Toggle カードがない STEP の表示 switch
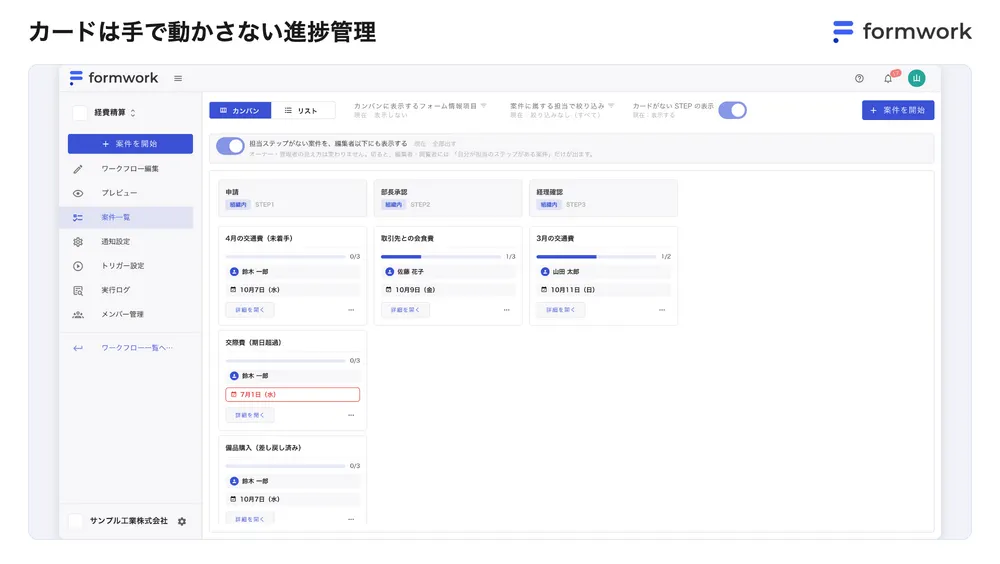1000x564 pixels. point(732,110)
